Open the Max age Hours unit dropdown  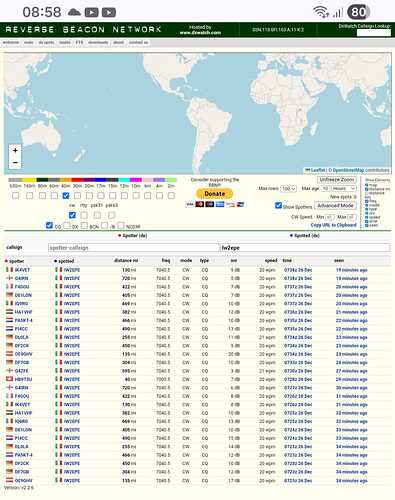[x=344, y=189]
